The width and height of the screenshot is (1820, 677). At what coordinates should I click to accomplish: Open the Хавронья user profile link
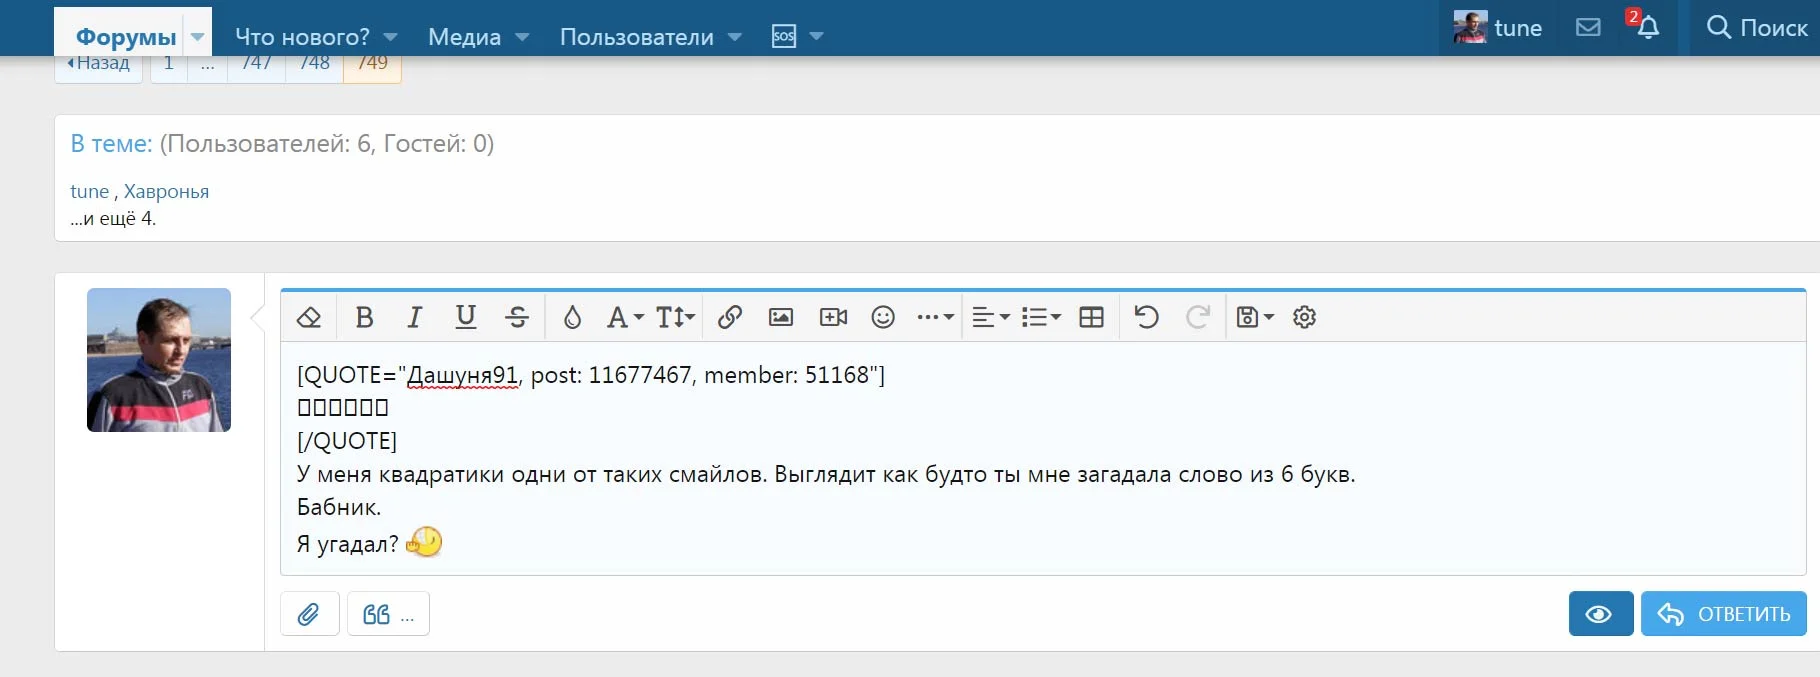166,191
